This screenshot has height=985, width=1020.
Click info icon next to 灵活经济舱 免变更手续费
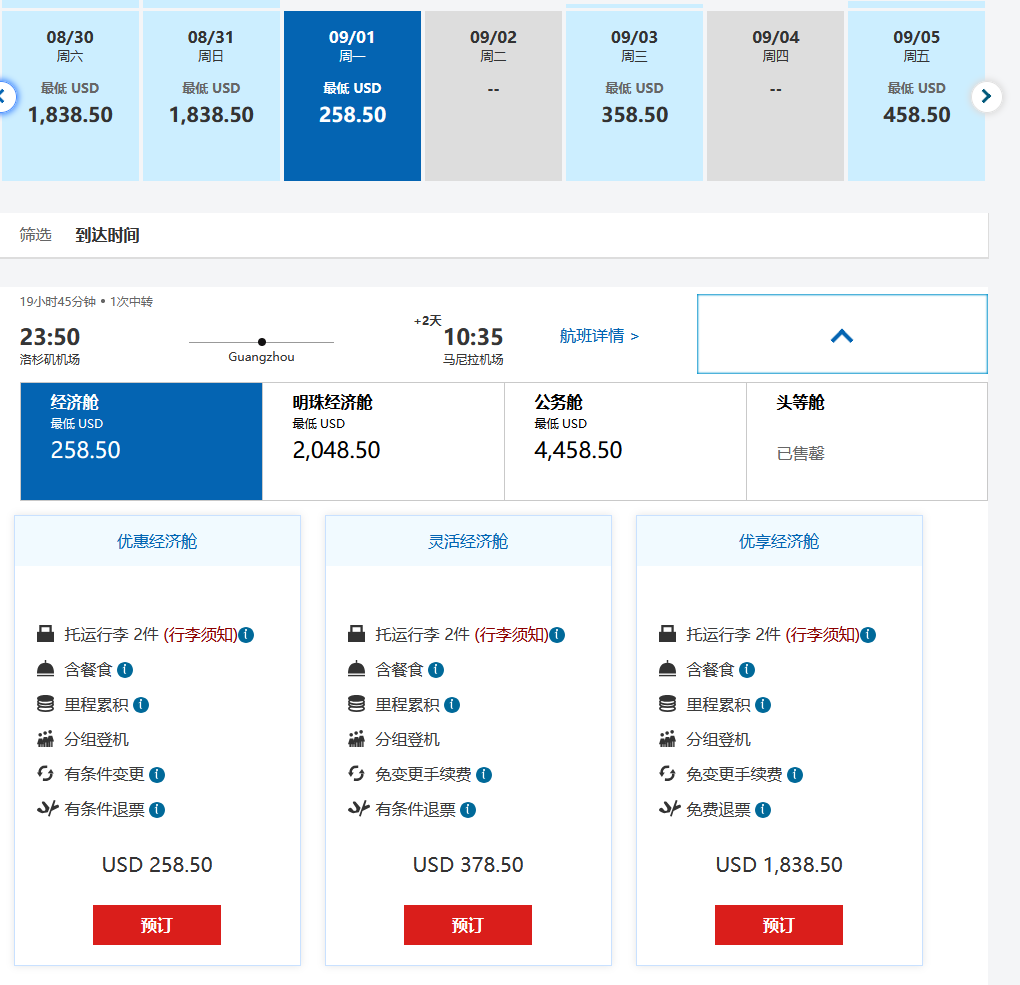pyautogui.click(x=484, y=775)
